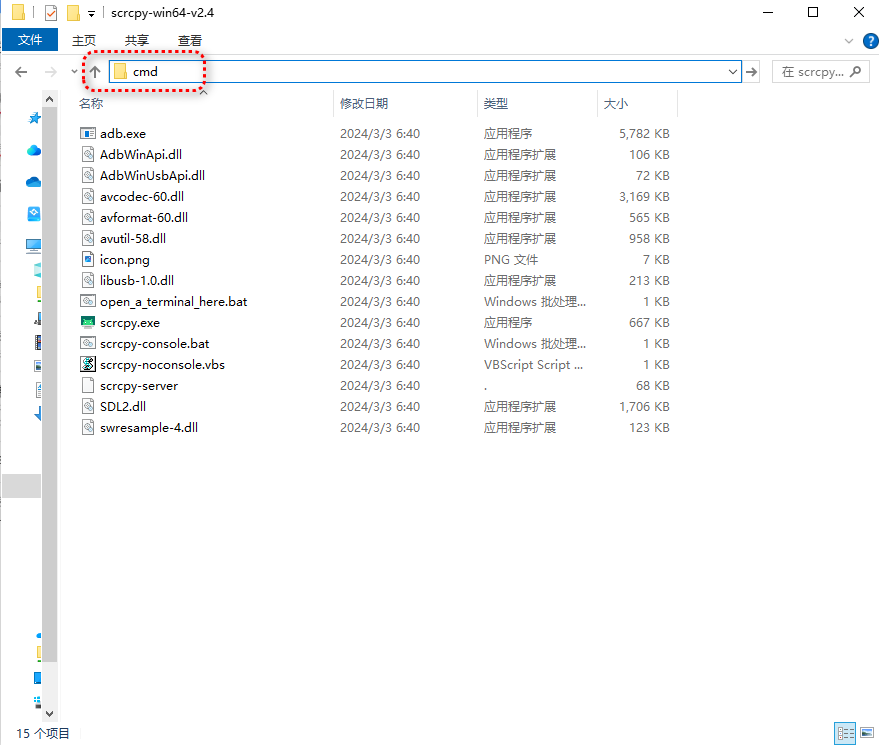Open the Quick Access Toolbar customize dropdown
This screenshot has height=745, width=879.
[x=91, y=14]
